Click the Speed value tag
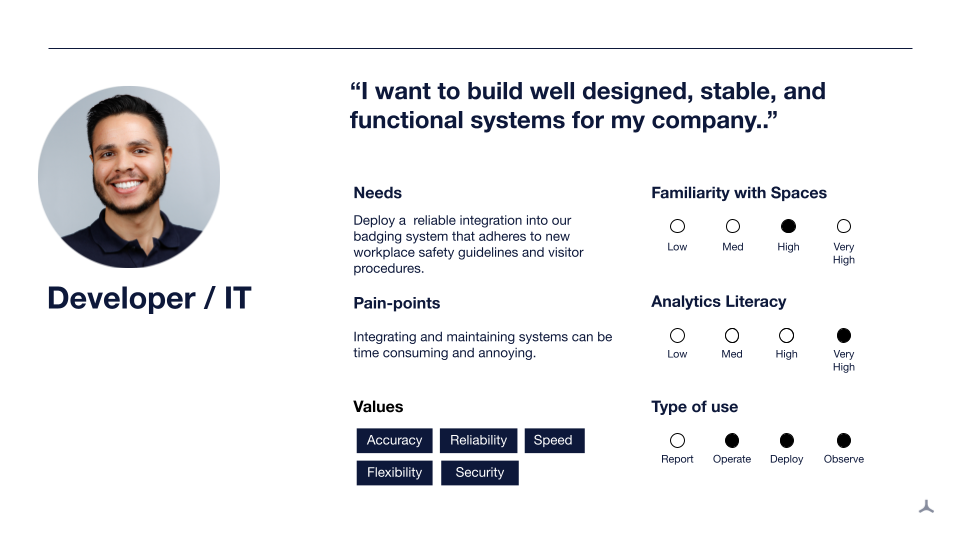This screenshot has height=540, width=960. tap(553, 441)
